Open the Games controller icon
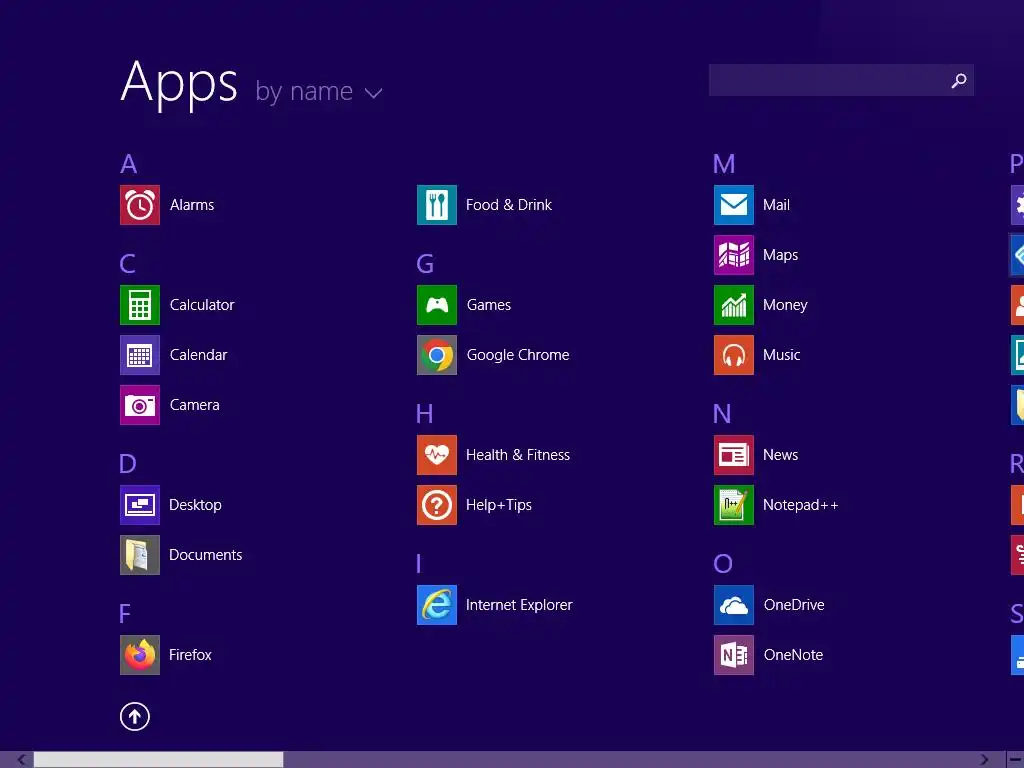Screen dimensions: 1024x768 437,305
